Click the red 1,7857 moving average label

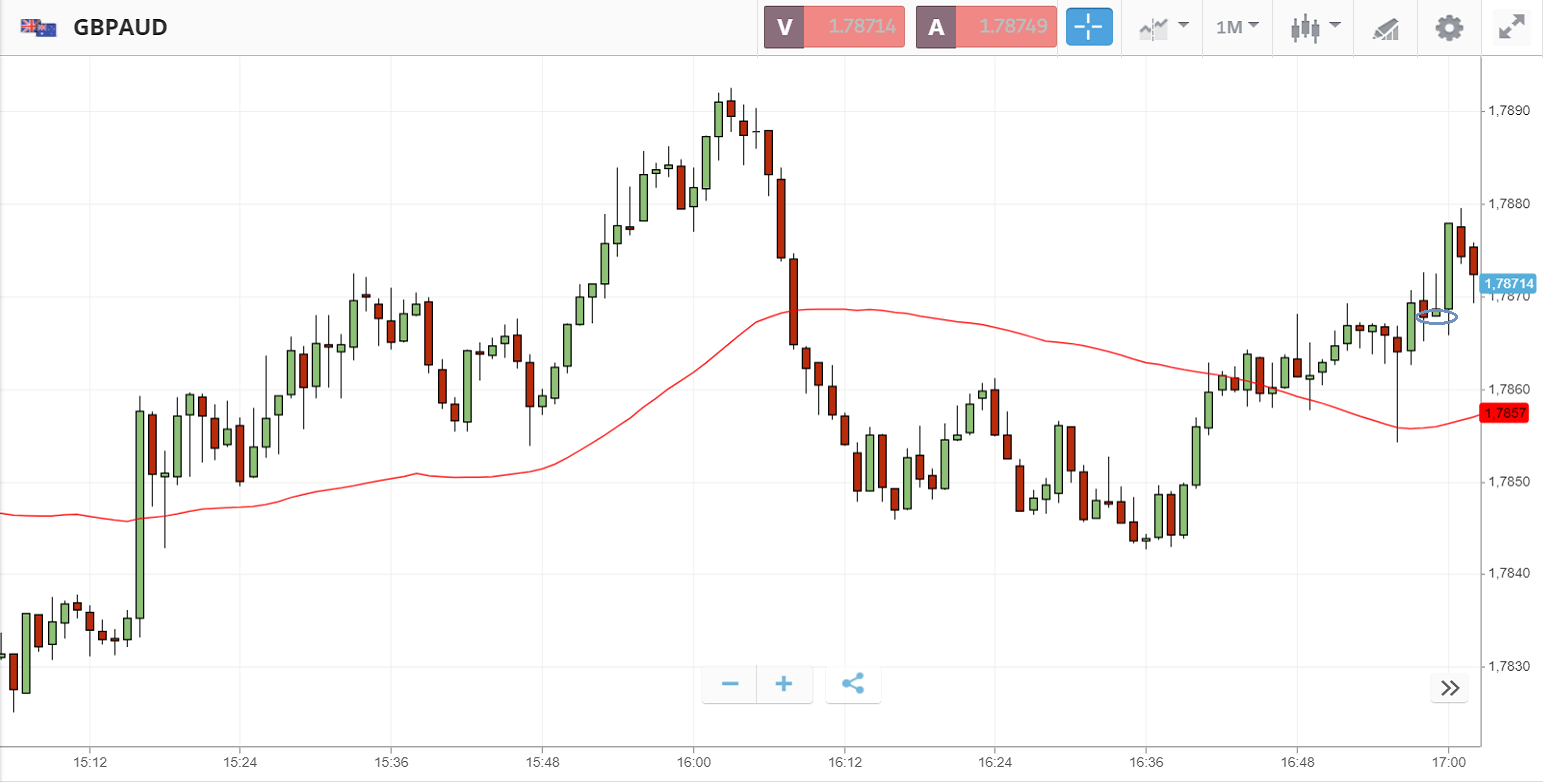click(1505, 413)
